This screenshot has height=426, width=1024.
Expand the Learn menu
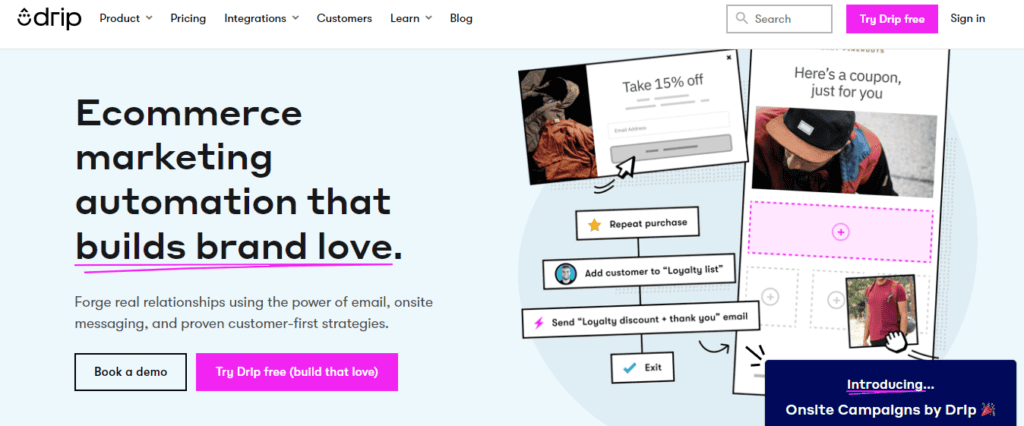412,18
